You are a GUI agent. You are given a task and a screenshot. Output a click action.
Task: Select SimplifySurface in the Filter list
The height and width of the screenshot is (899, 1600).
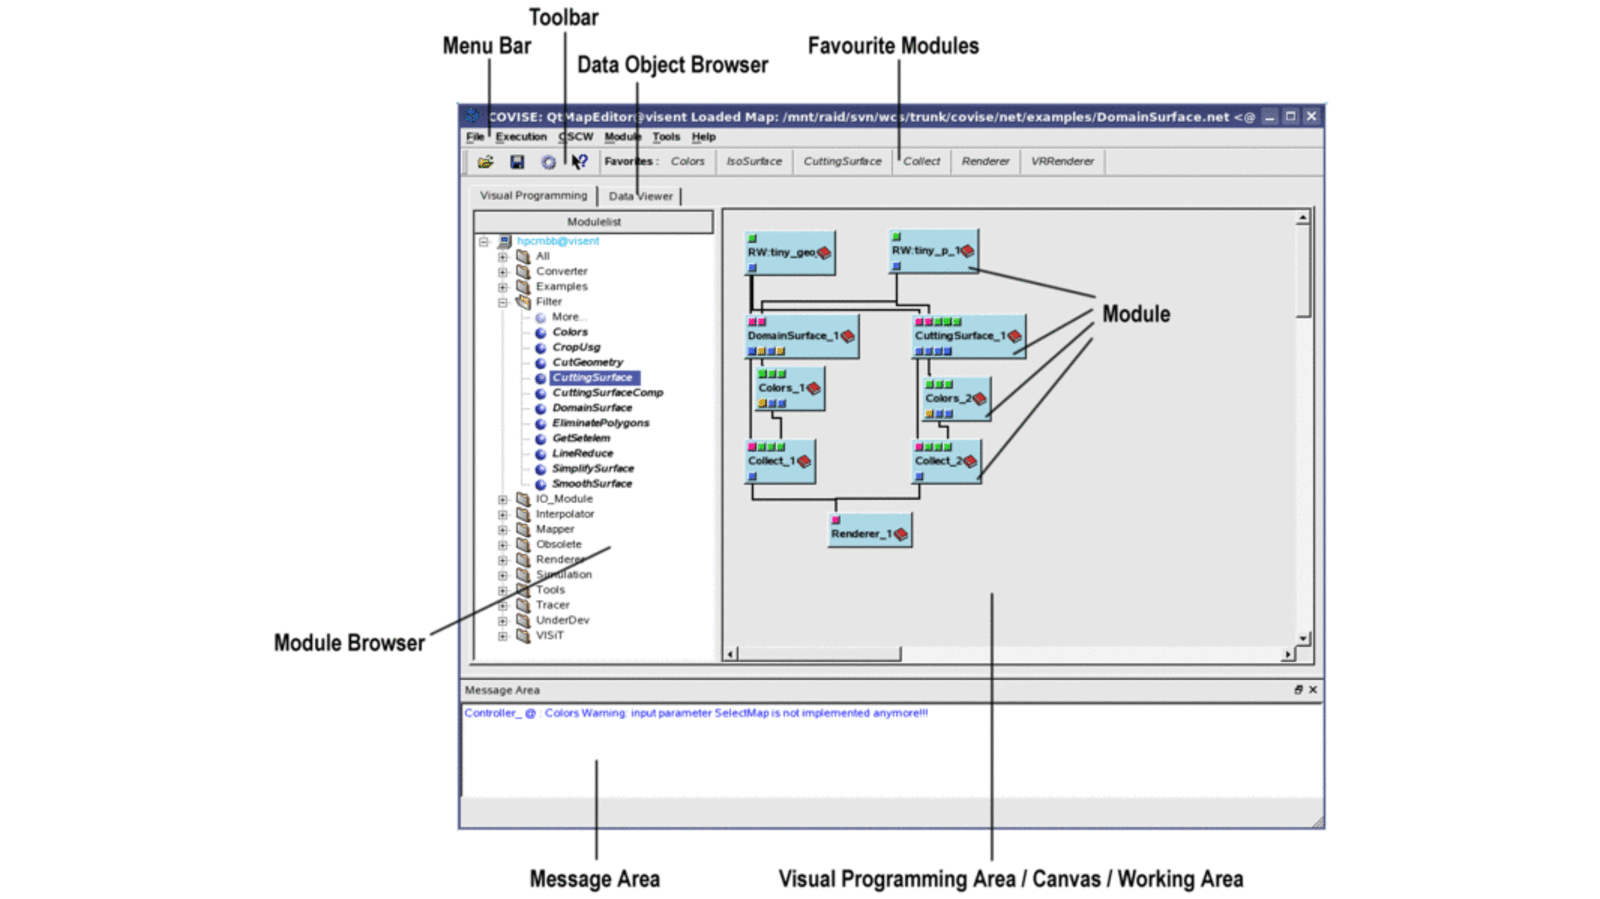[593, 468]
